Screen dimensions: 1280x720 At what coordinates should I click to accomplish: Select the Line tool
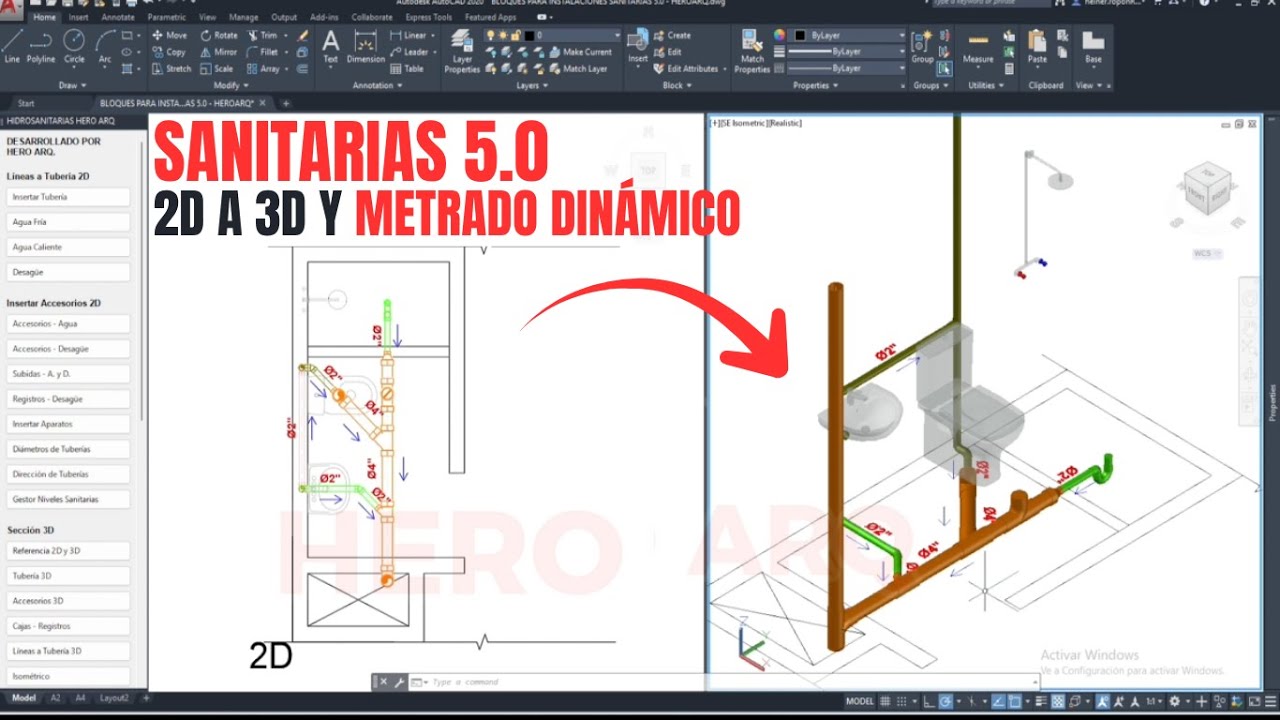(12, 46)
